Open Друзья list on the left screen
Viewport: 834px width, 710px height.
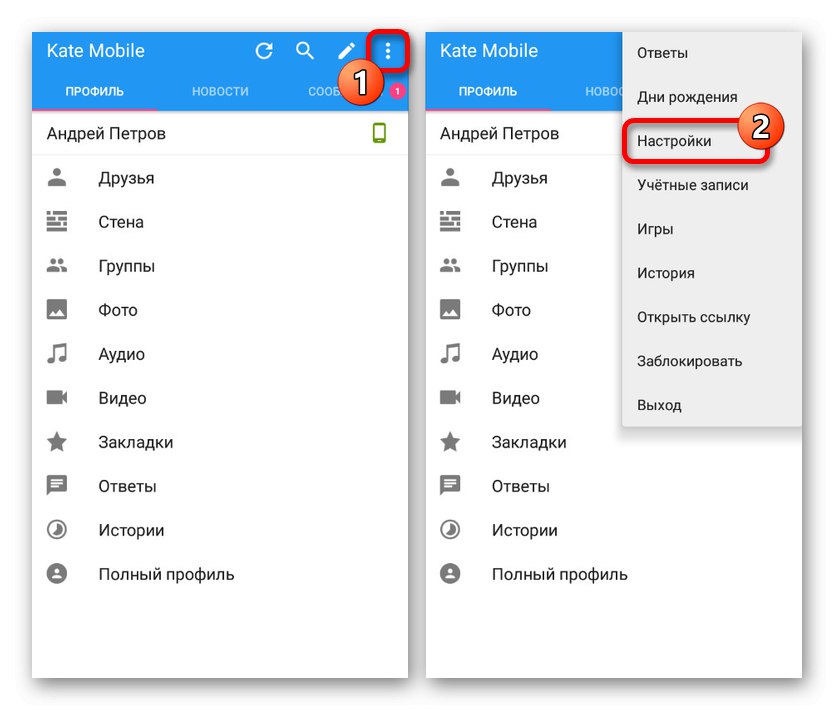tap(220, 178)
